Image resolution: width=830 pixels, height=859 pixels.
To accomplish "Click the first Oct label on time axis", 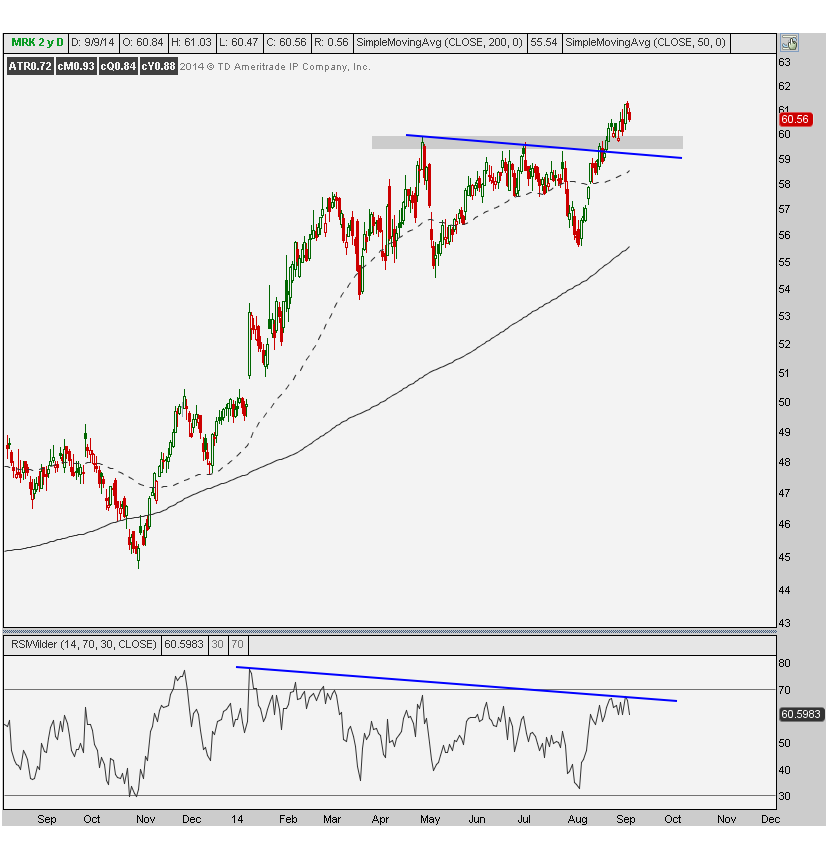I will (91, 819).
